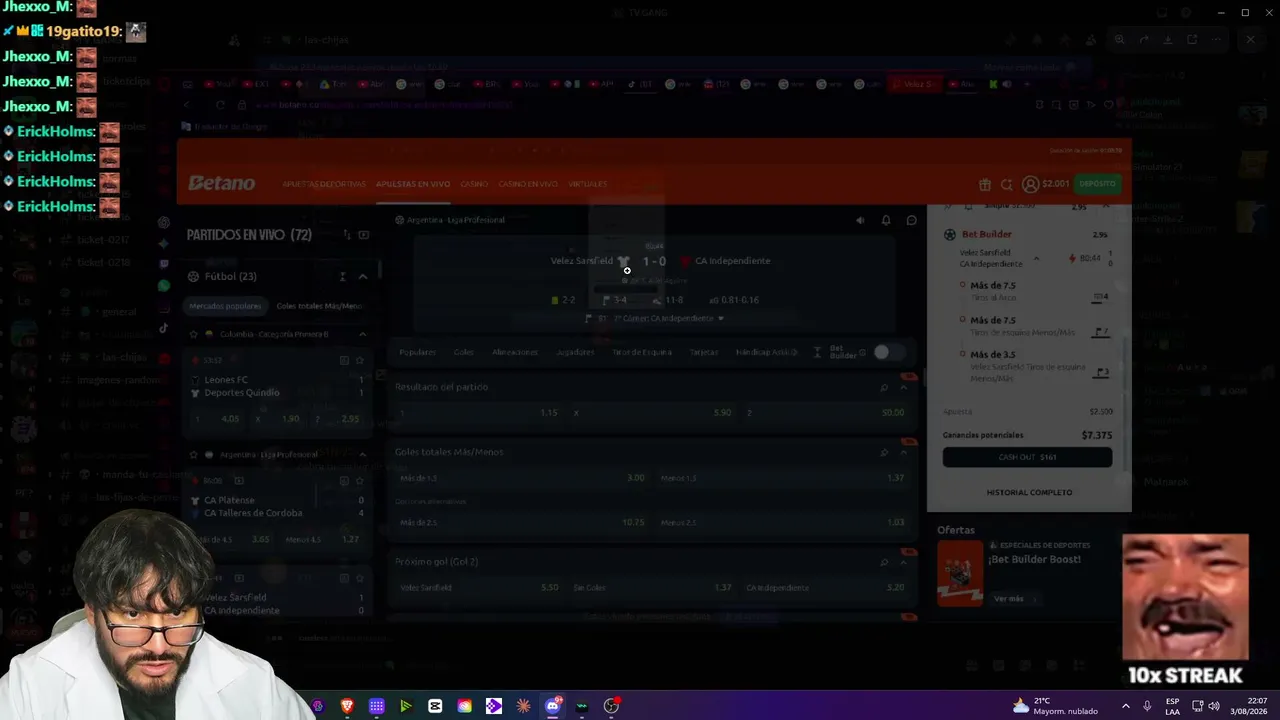Expand the corner event dropdown under the score

(x=721, y=318)
